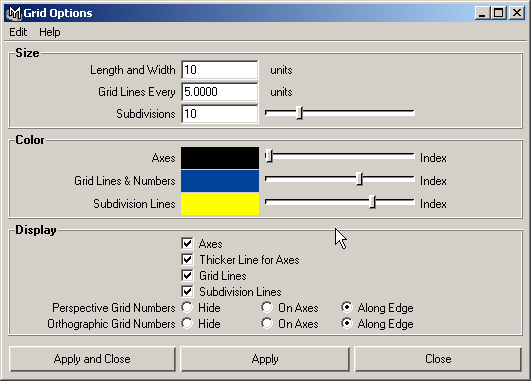531x381 pixels.
Task: Toggle the Subdivision Lines display checkbox
Action: tap(187, 292)
